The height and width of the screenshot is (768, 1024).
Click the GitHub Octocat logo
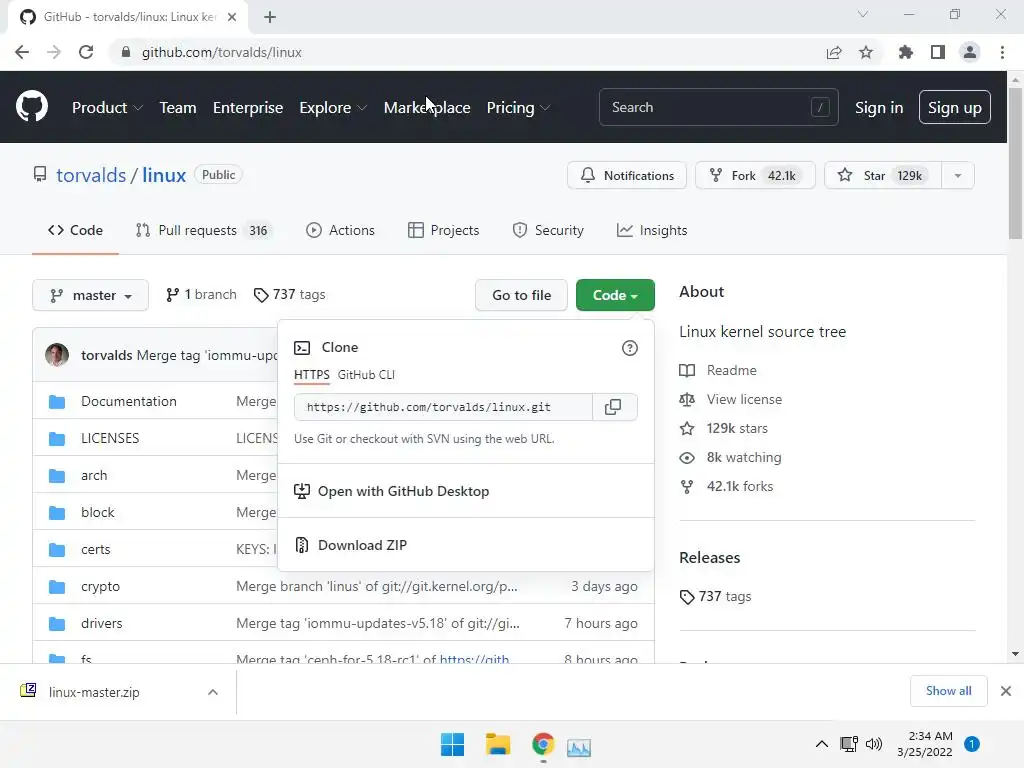pos(32,107)
